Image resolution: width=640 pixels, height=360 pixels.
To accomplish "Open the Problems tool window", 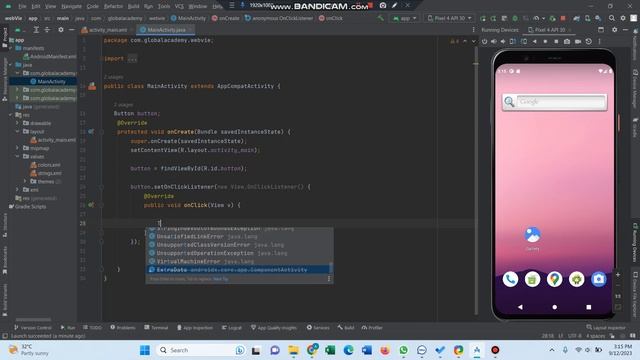I will click(123, 328).
